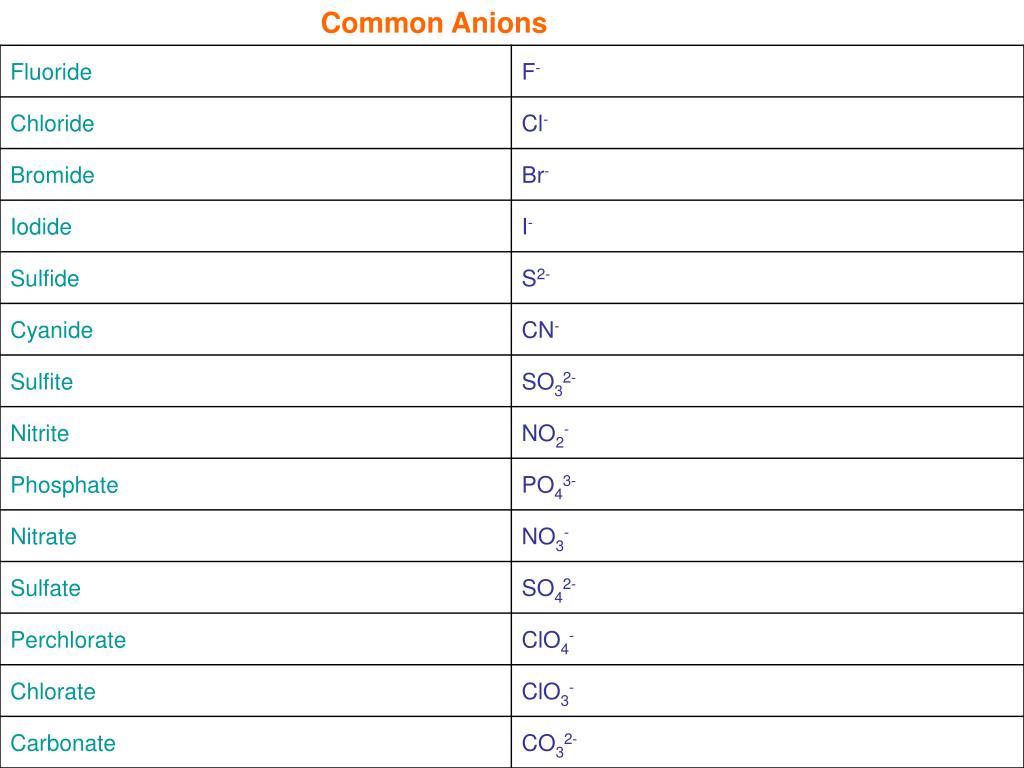Select the Fluoride name cell
The width and height of the screenshot is (1024, 768).
(255, 71)
